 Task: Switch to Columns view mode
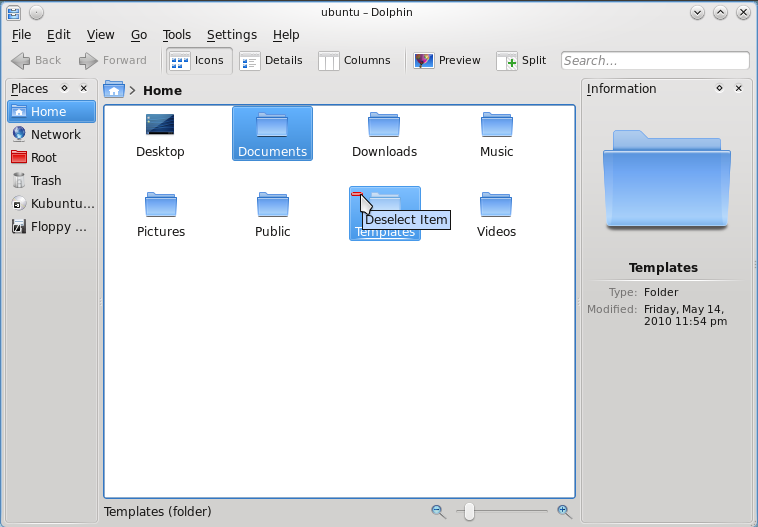[355, 60]
